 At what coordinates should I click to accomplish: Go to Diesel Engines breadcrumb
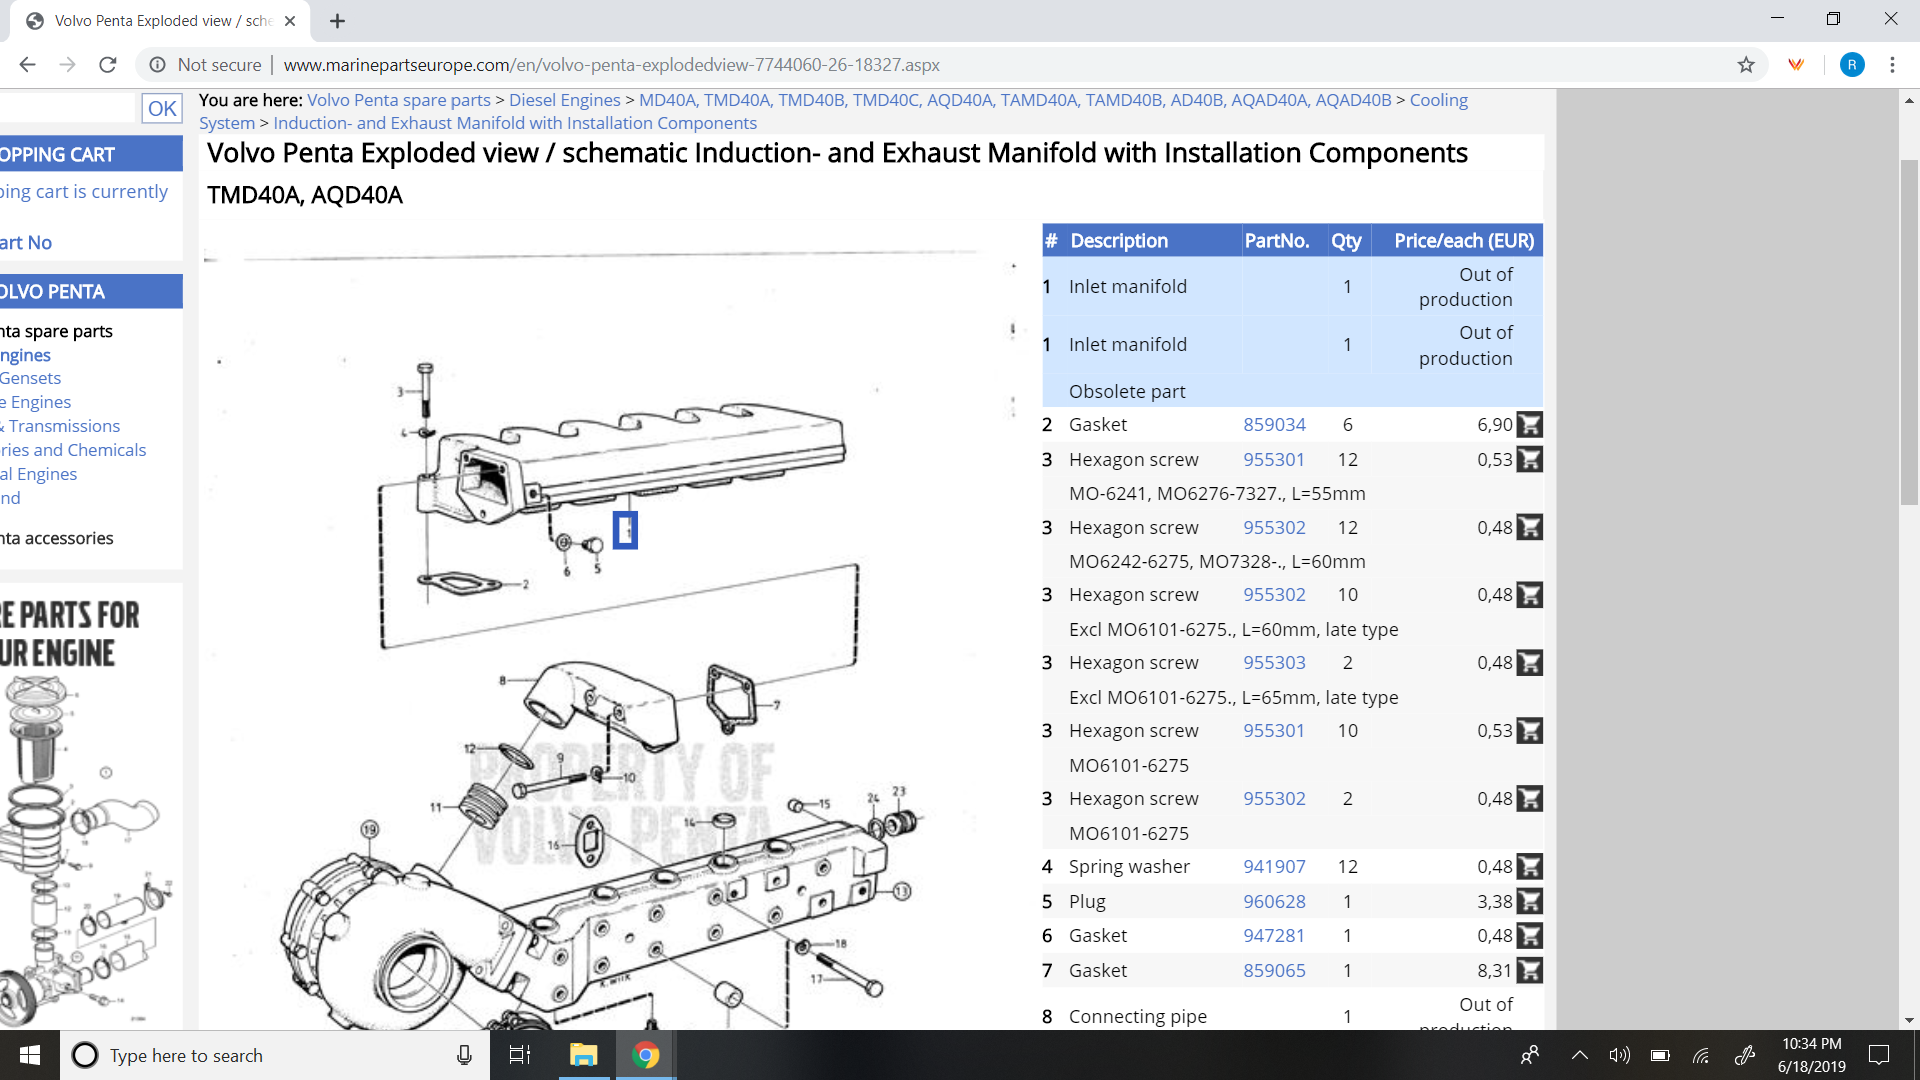point(564,100)
